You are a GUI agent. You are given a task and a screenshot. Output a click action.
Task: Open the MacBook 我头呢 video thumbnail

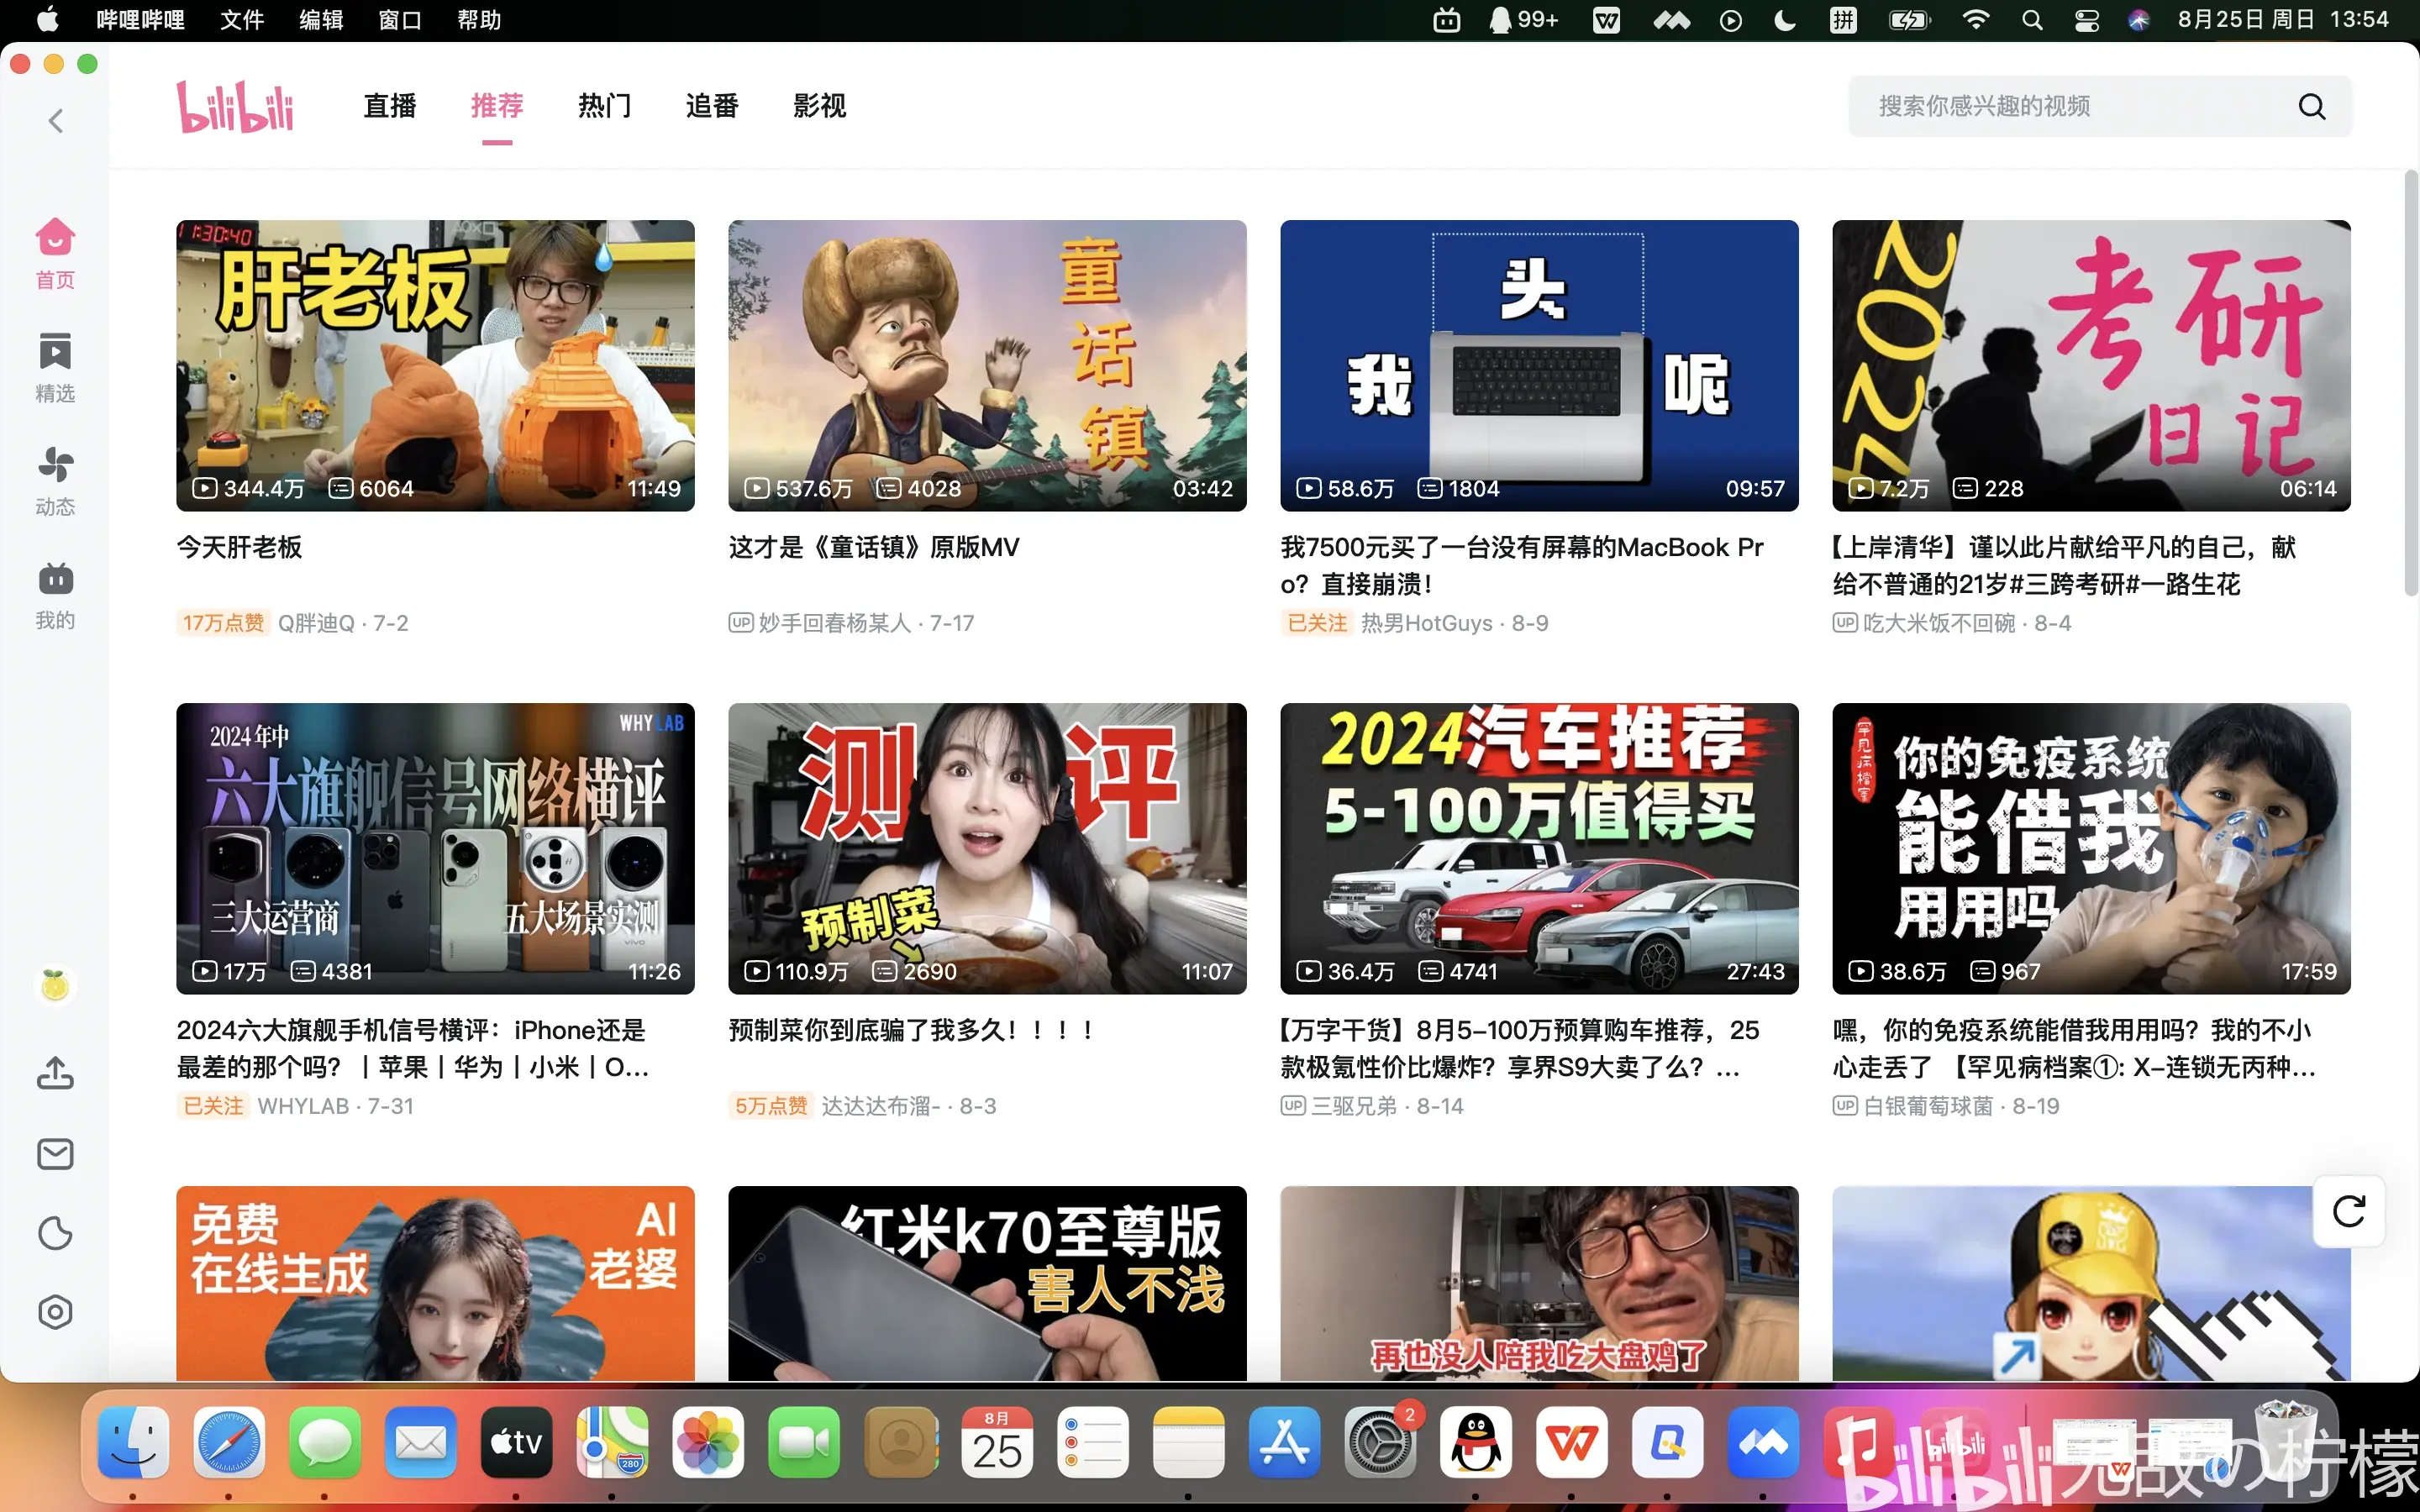[1539, 365]
